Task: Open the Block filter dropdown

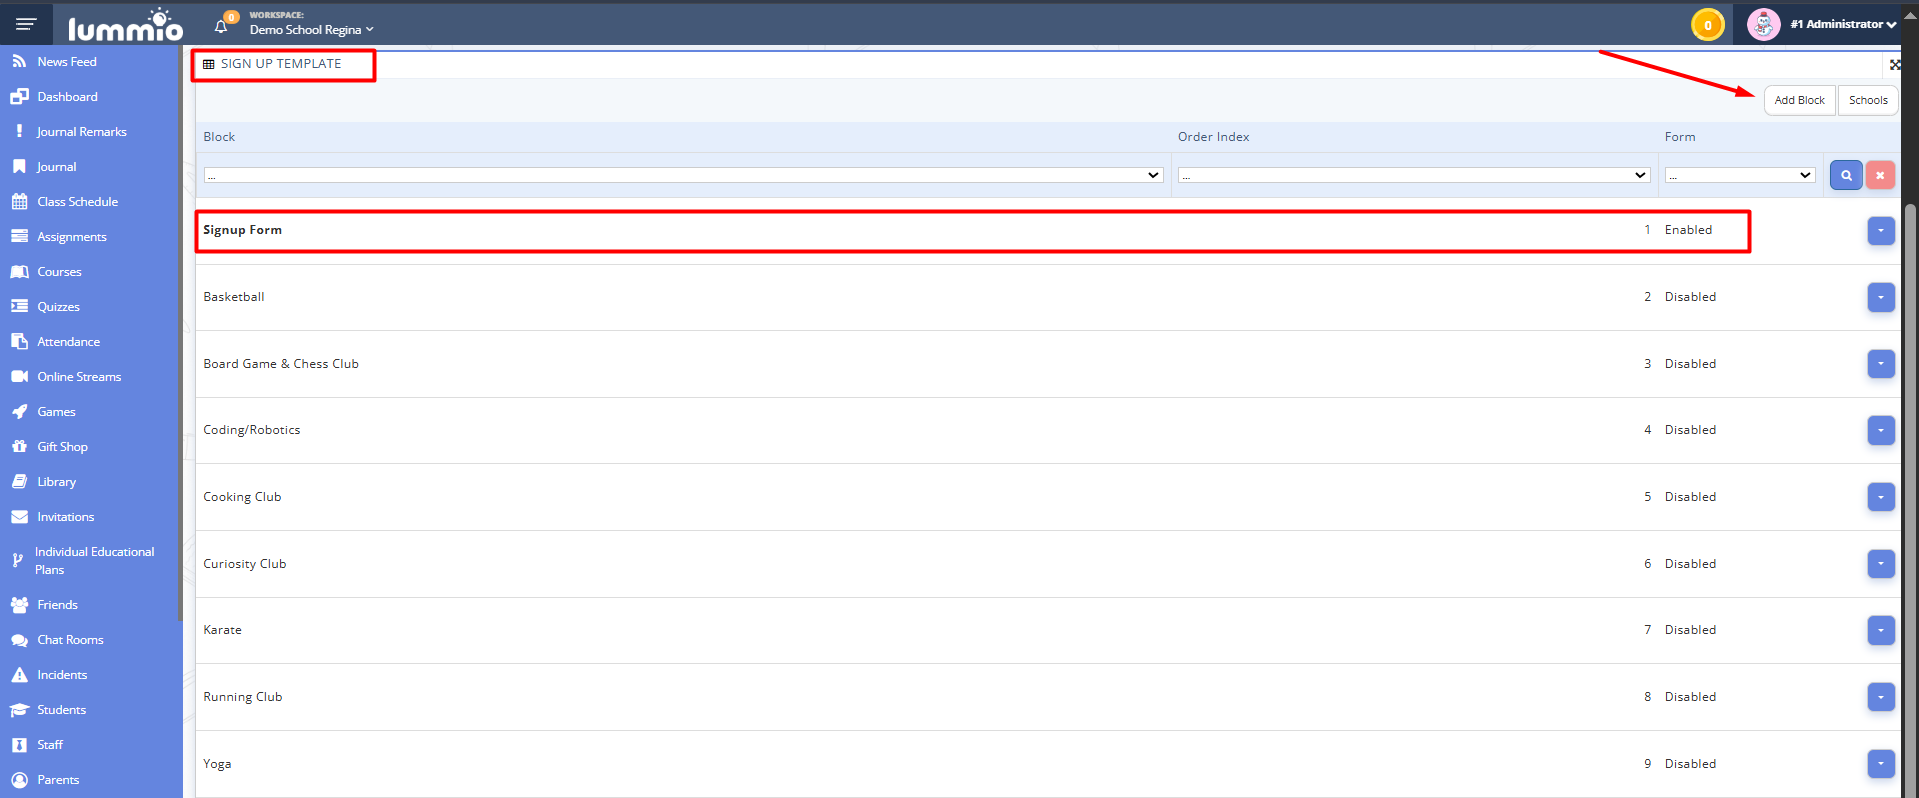Action: pyautogui.click(x=683, y=175)
